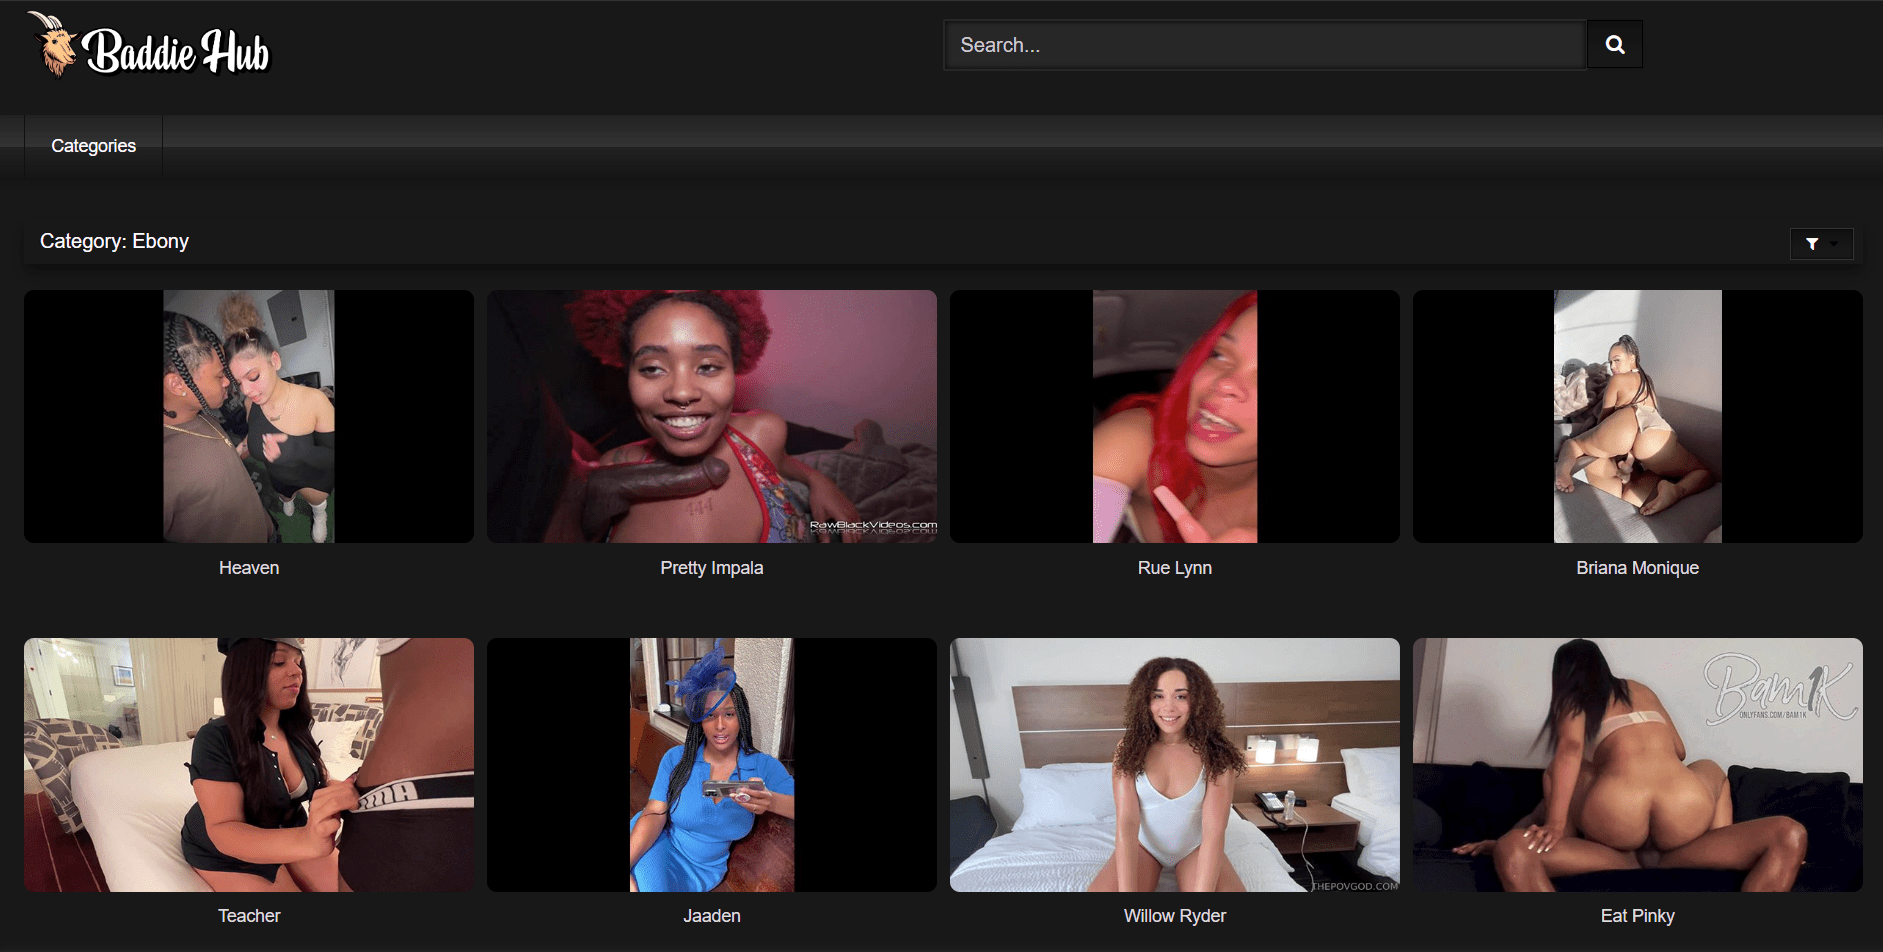1883x952 pixels.
Task: Click the magnifying glass search button
Action: (1614, 45)
